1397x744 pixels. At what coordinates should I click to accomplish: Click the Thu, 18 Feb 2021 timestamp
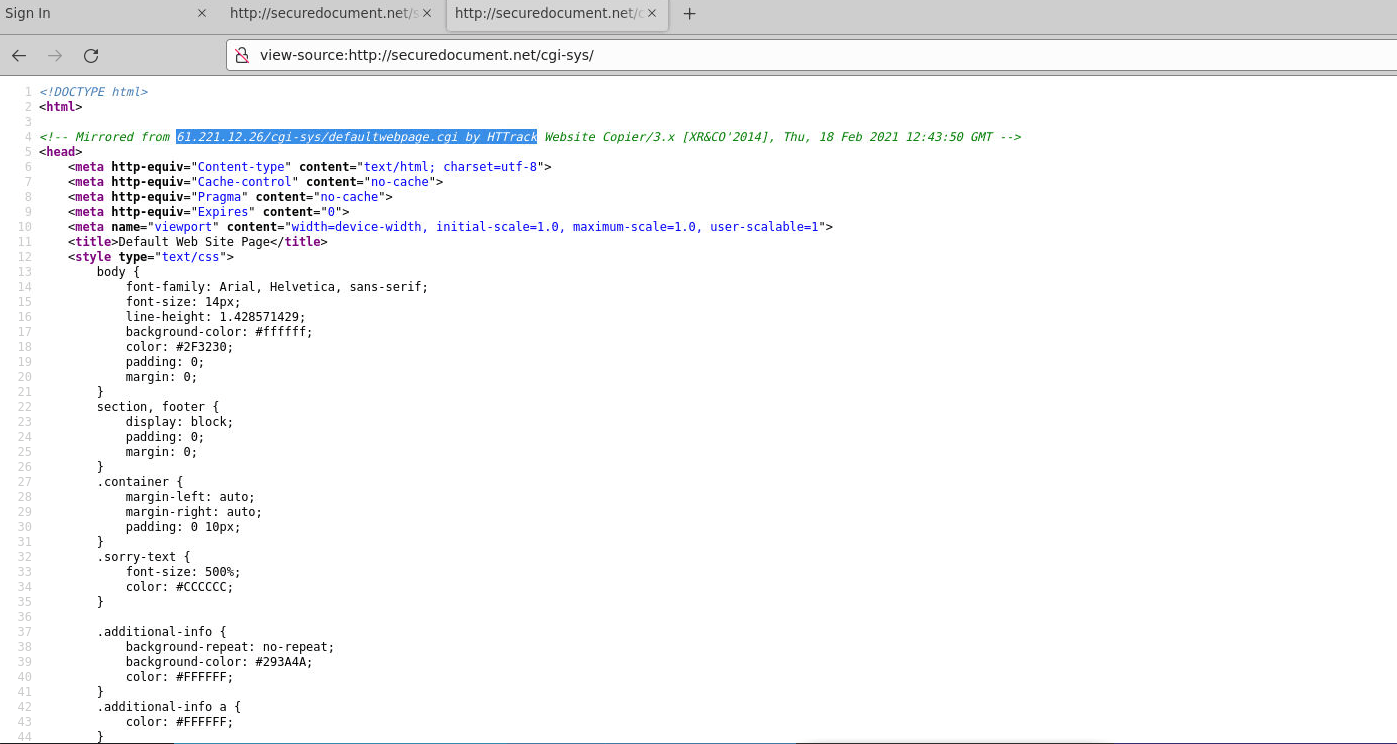(888, 137)
